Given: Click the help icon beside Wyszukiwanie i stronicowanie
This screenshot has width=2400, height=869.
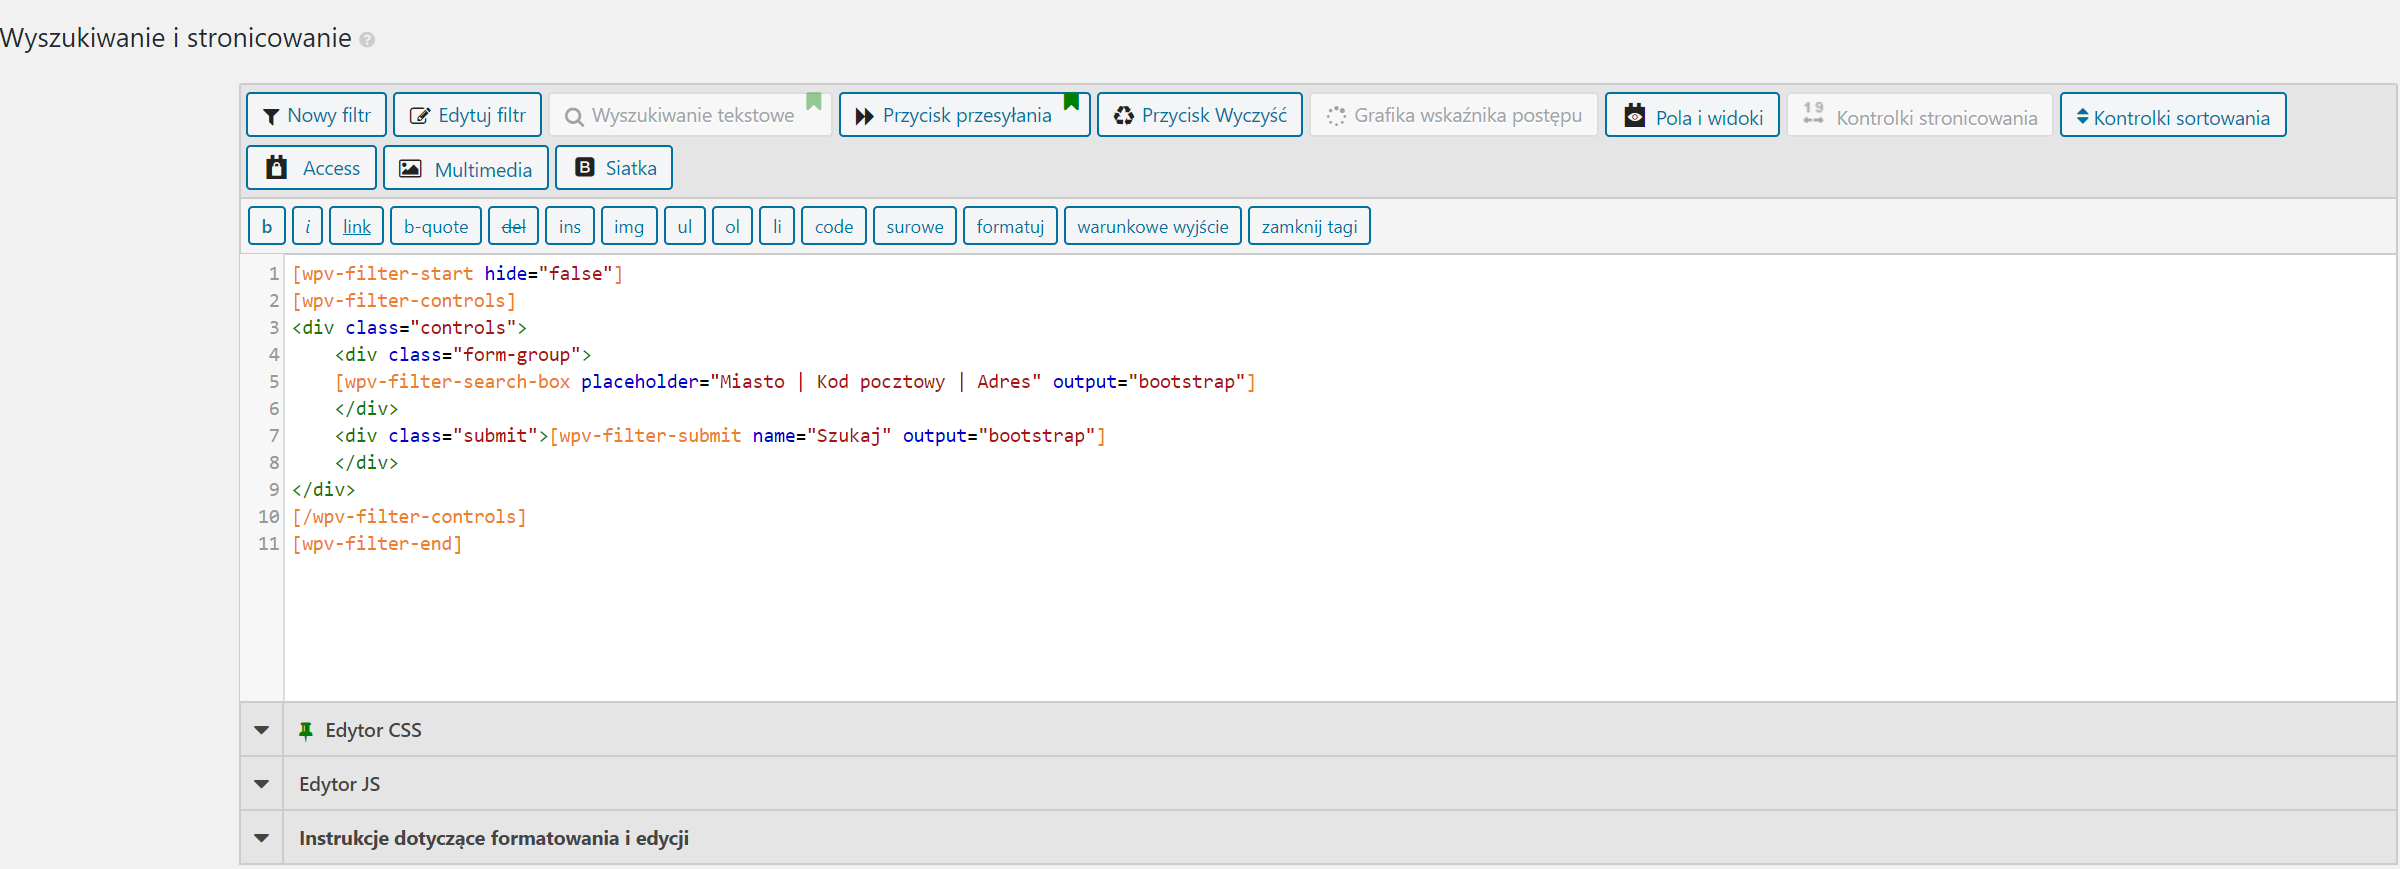Looking at the screenshot, I should 367,40.
